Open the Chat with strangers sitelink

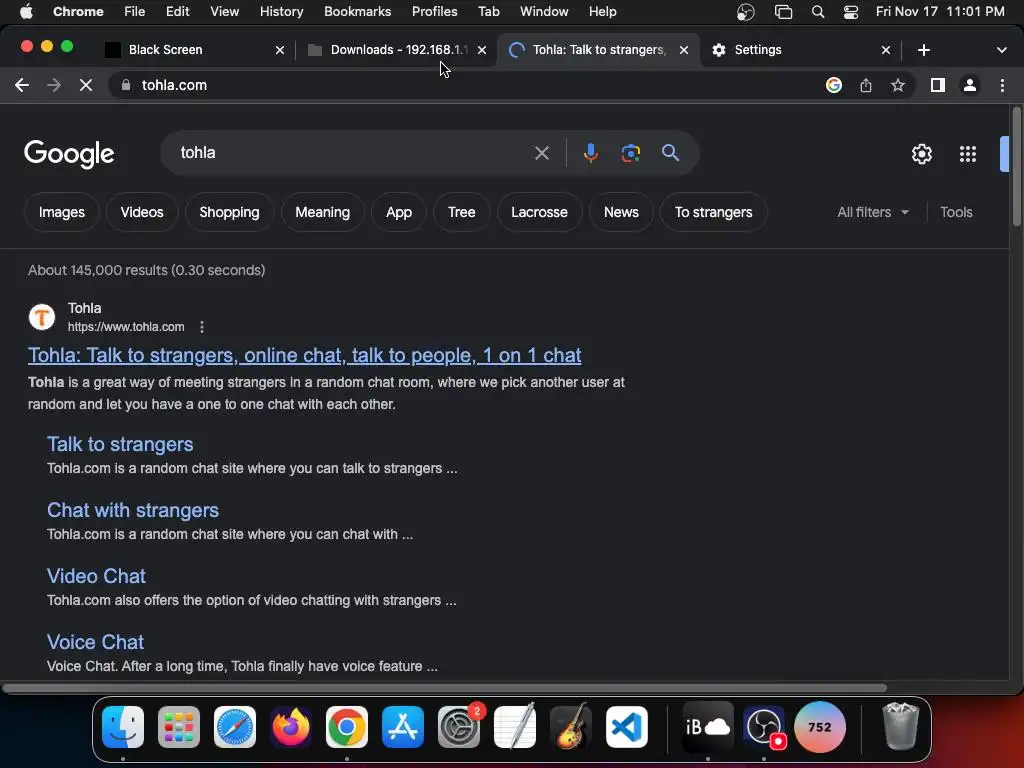133,510
